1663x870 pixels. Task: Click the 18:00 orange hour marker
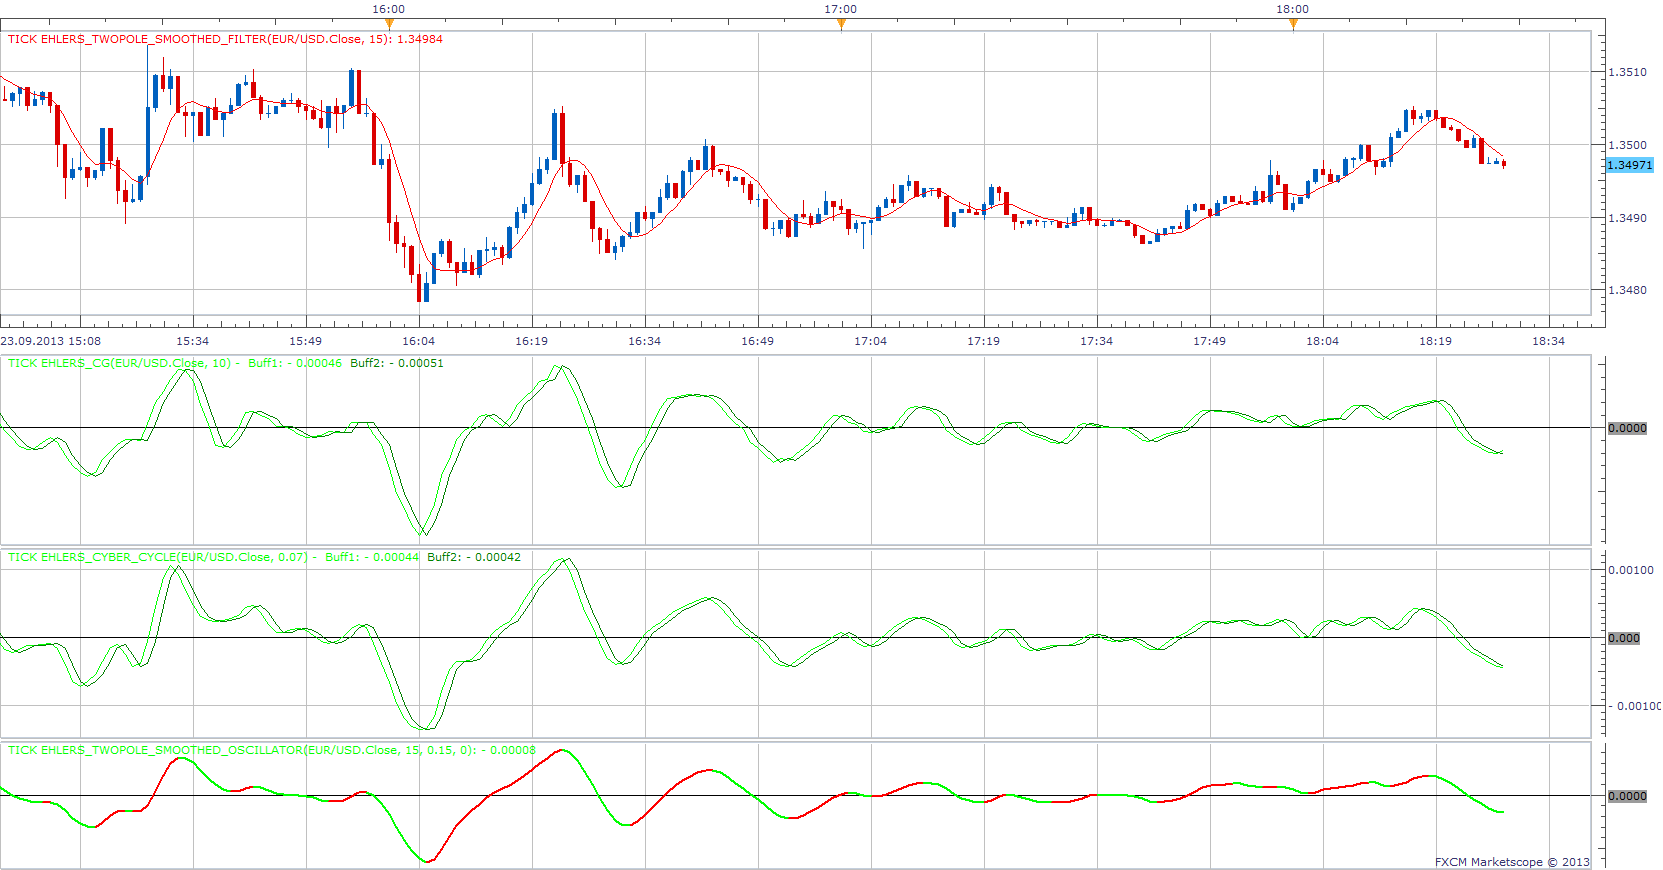point(1293,24)
